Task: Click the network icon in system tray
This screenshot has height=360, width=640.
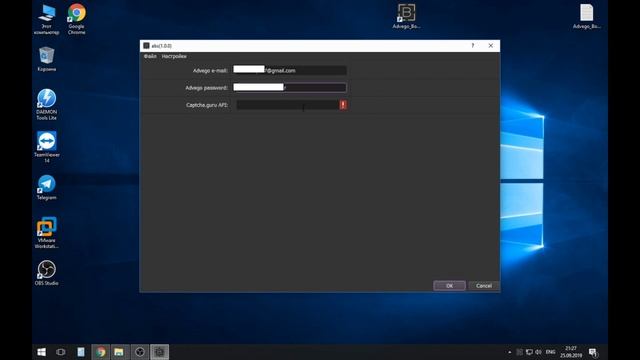Action: pyautogui.click(x=529, y=352)
